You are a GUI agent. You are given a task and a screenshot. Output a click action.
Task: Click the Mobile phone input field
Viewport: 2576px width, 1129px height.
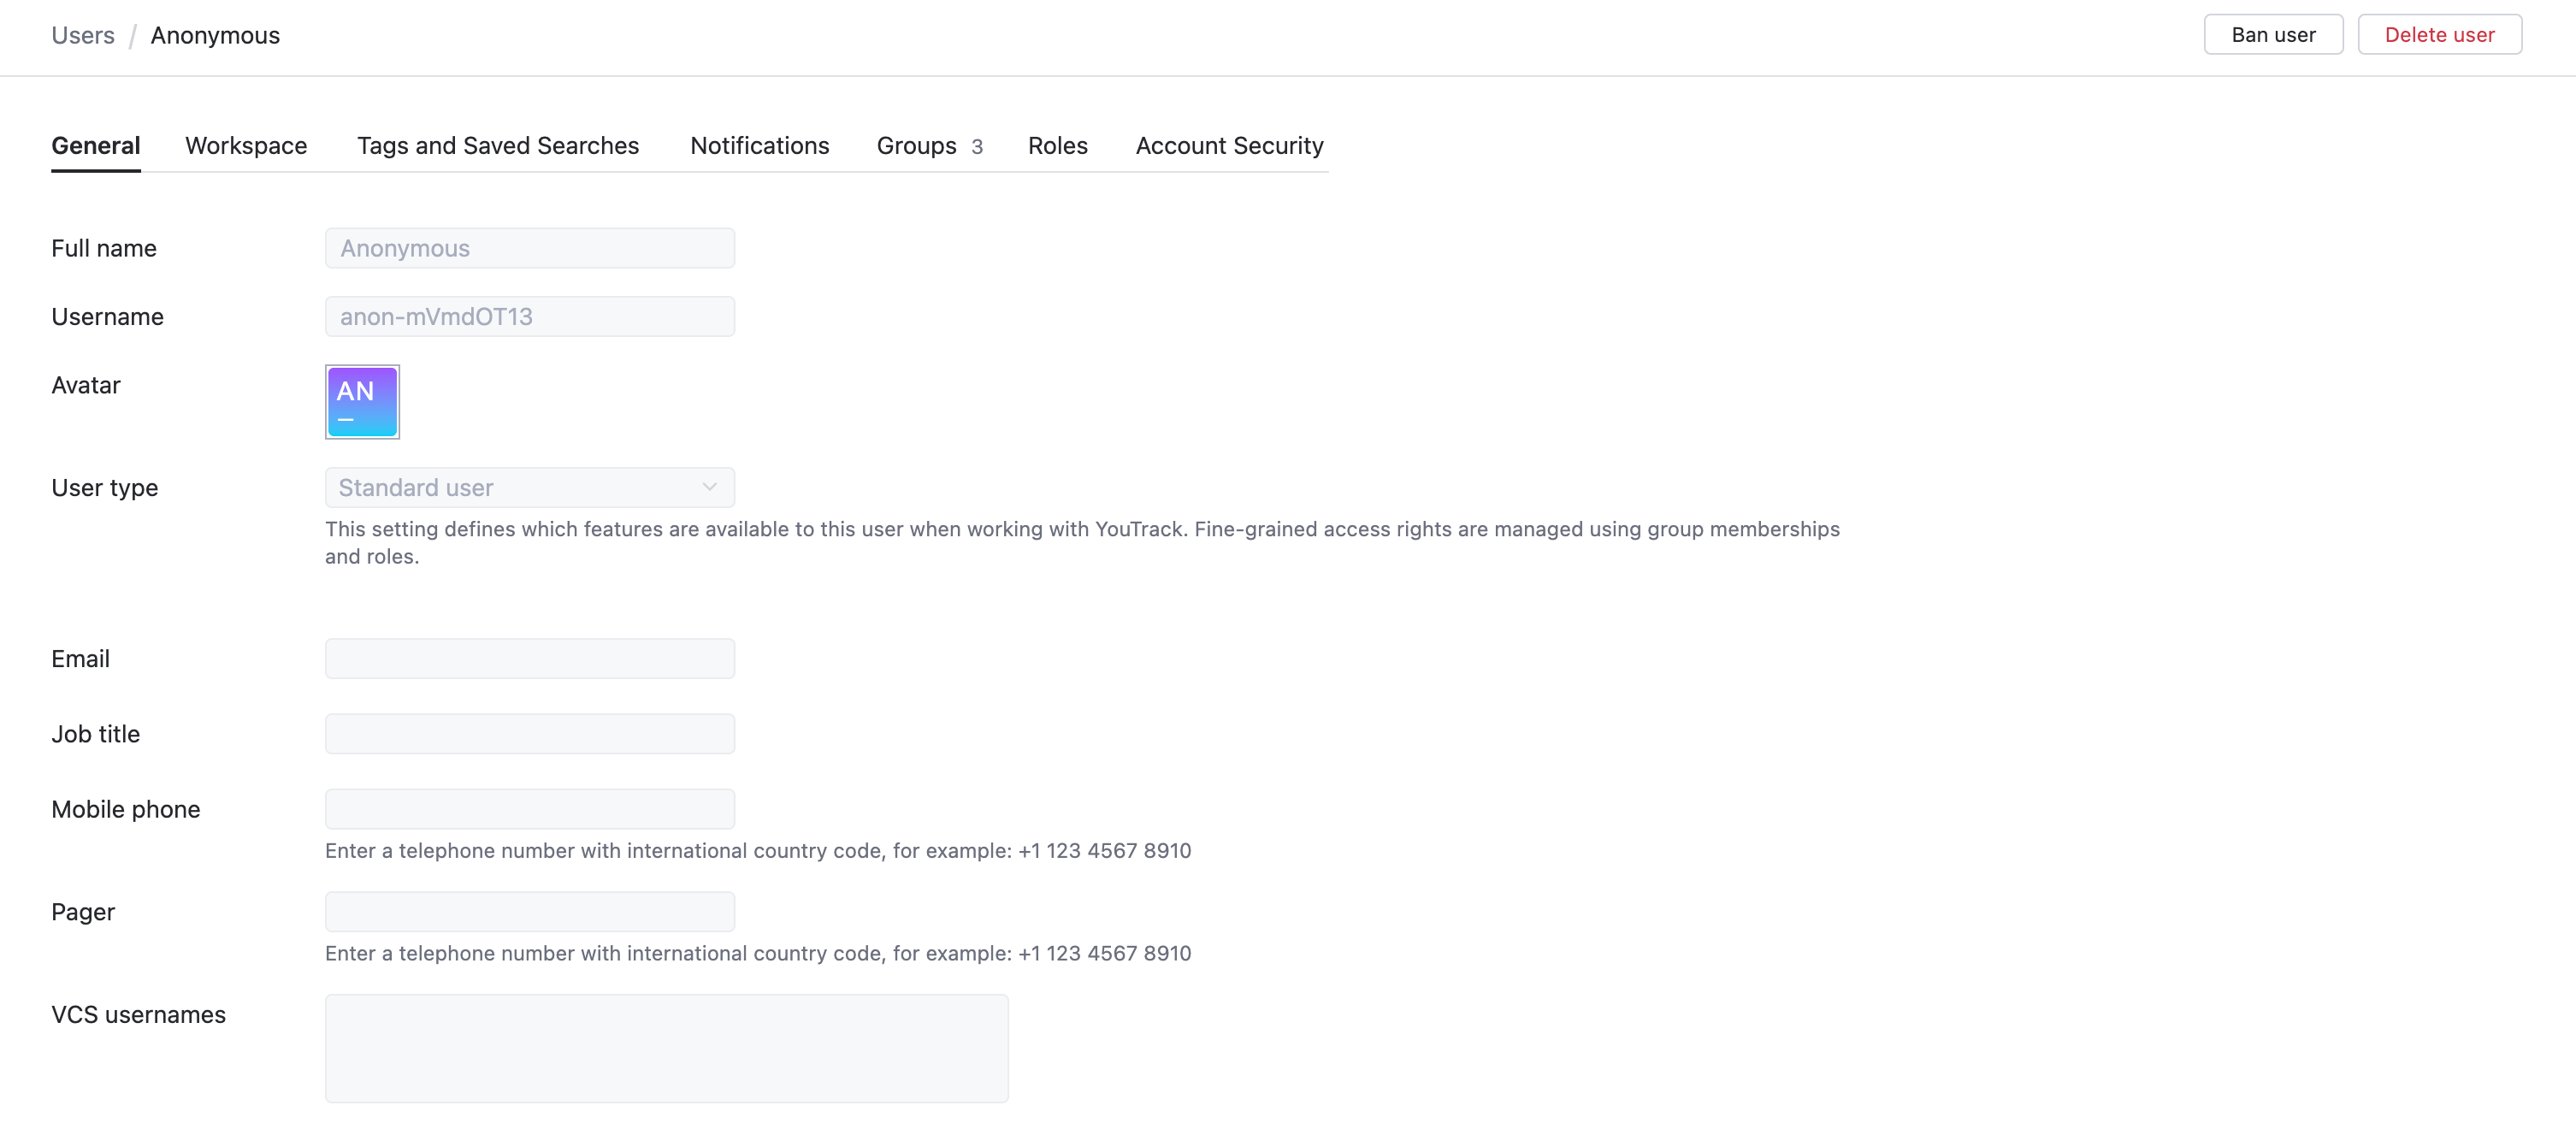pos(530,809)
